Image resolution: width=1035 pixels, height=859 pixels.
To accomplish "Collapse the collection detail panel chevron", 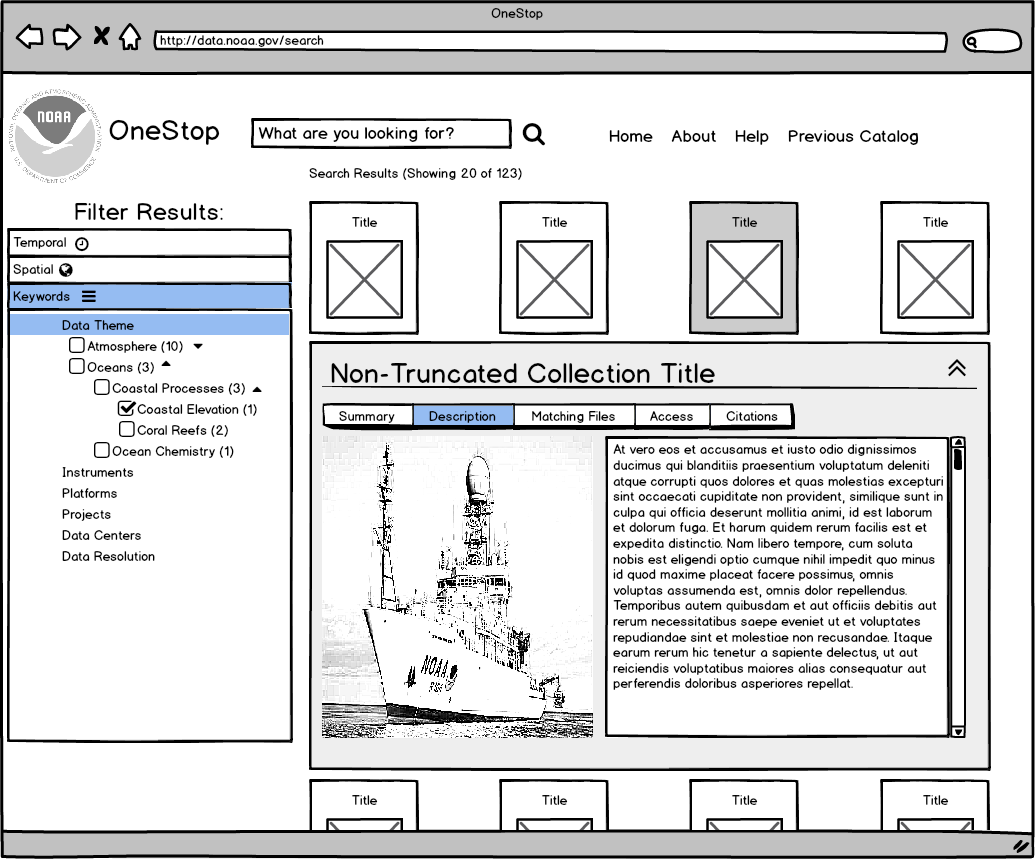I will [x=957, y=368].
